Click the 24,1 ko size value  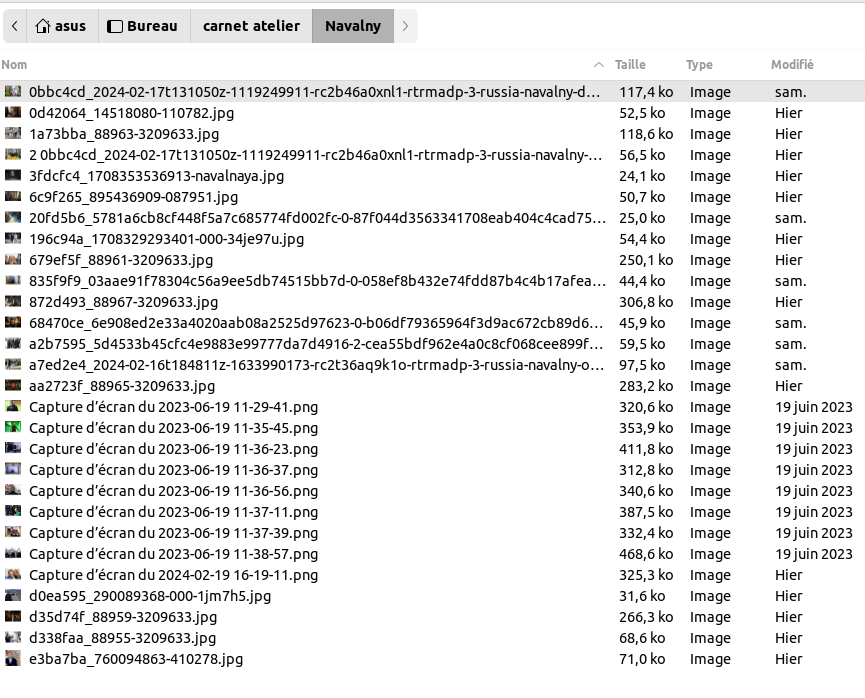642,175
